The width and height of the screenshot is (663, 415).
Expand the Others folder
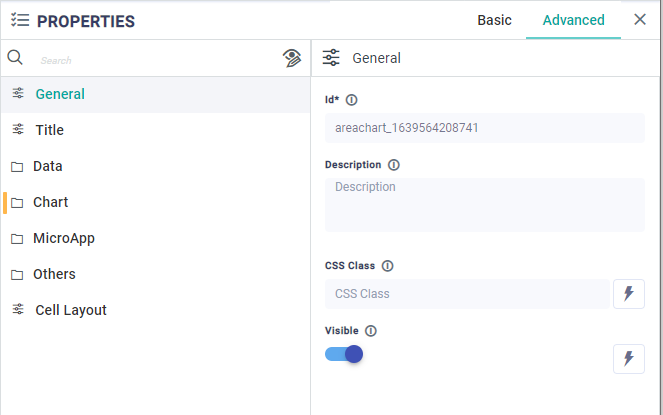click(54, 274)
